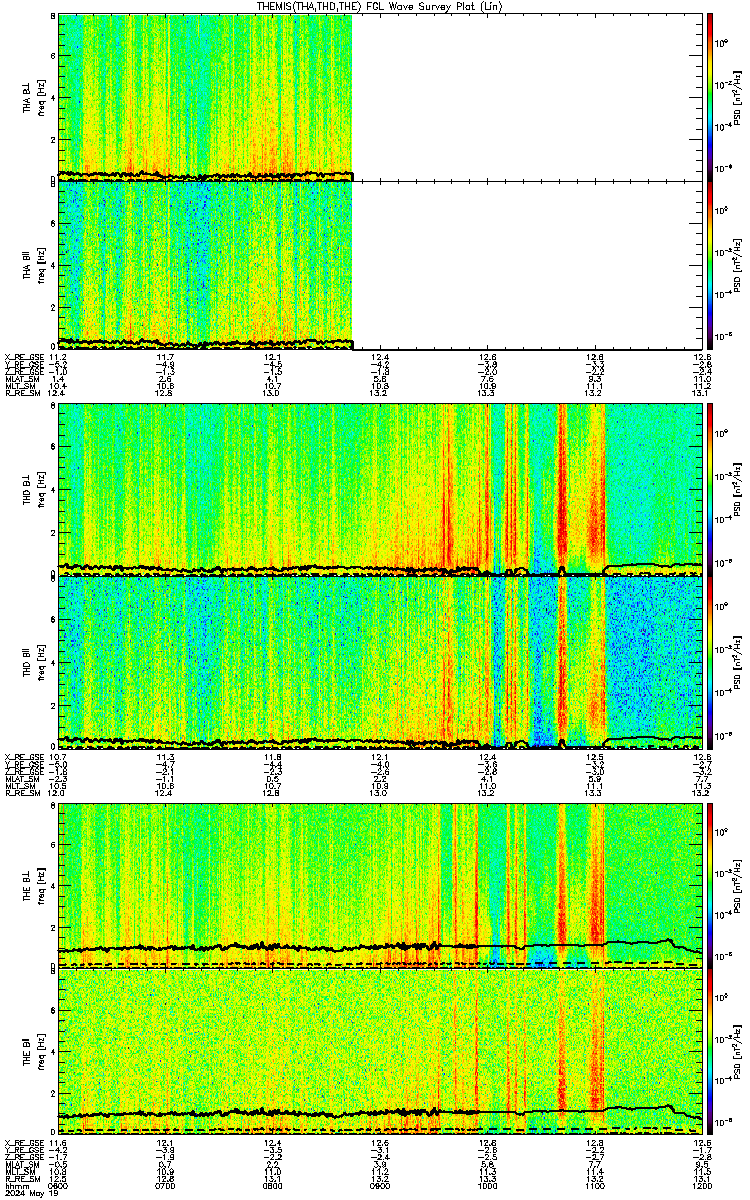Click the 0700 time tick label

(x=166, y=1185)
